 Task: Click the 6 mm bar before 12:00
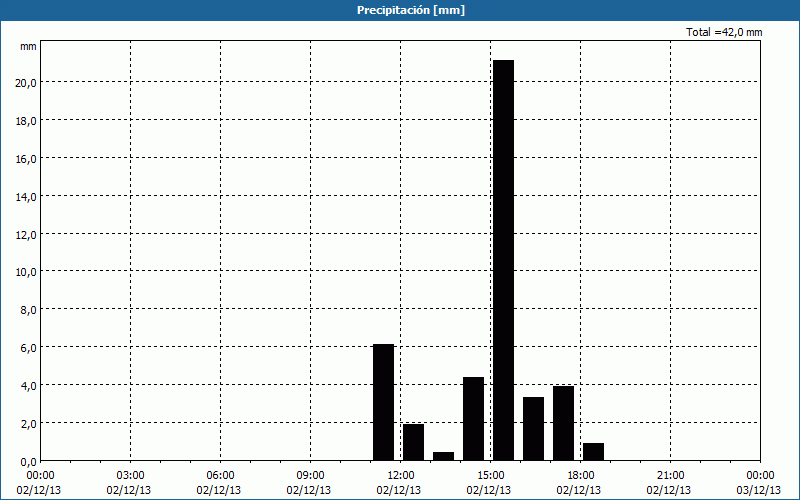tap(383, 403)
